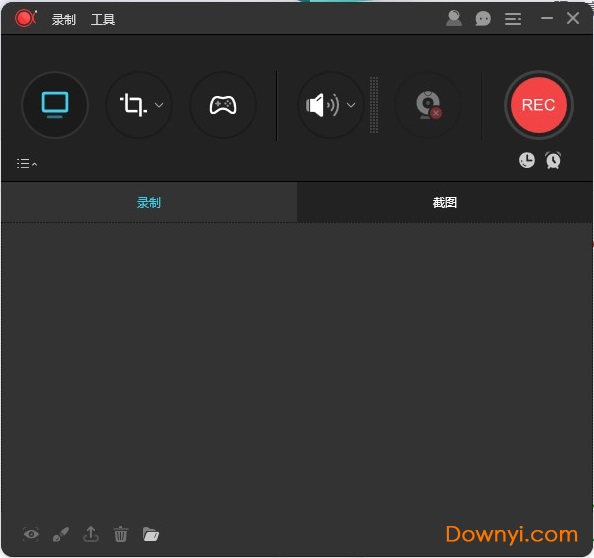The image size is (594, 558).
Task: Minimize the recorder window
Action: [x=547, y=18]
